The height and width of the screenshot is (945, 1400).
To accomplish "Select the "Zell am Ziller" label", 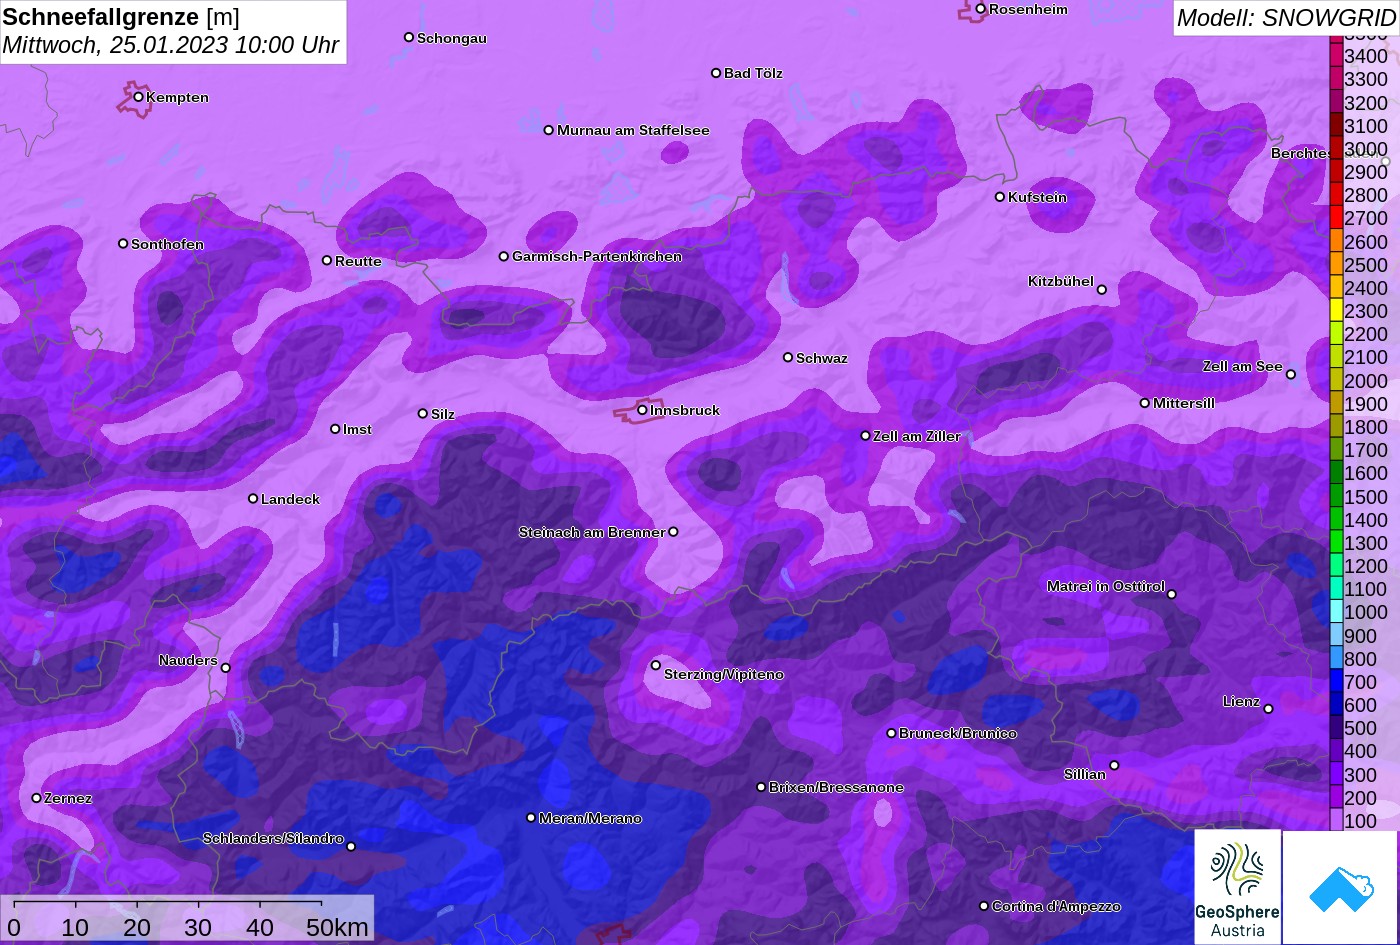I will (917, 436).
